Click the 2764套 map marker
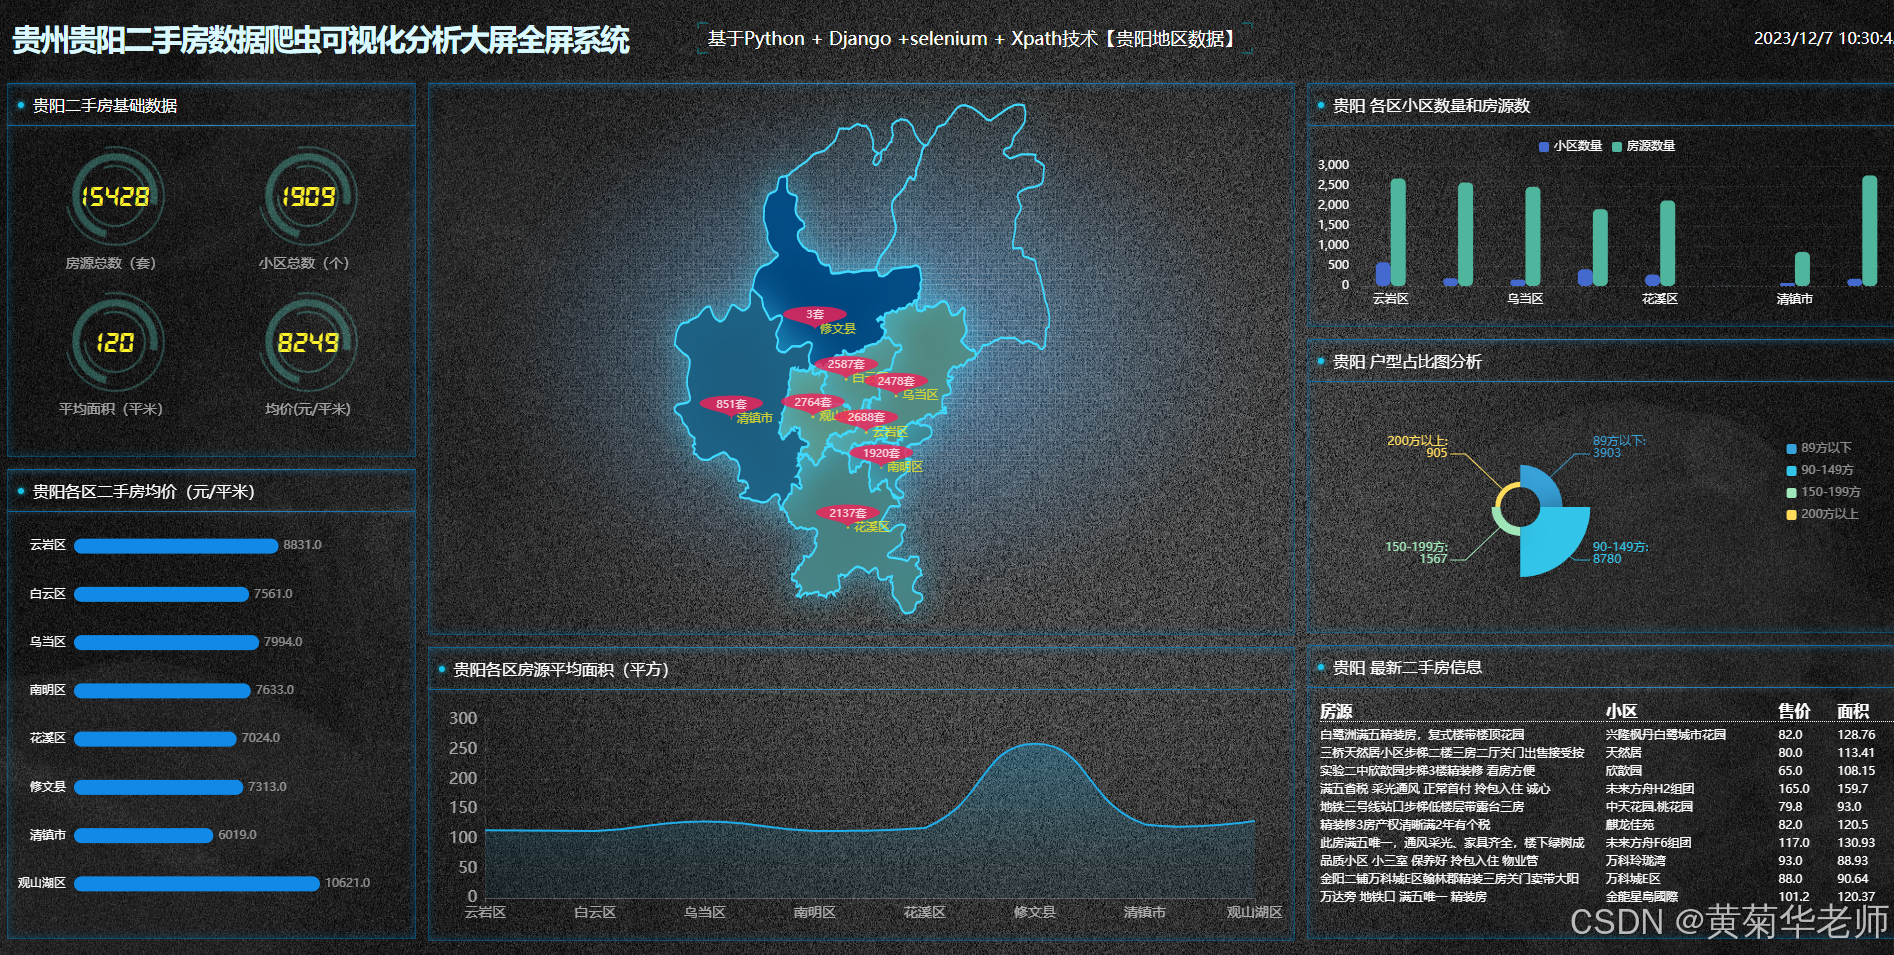This screenshot has height=955, width=1894. point(813,402)
